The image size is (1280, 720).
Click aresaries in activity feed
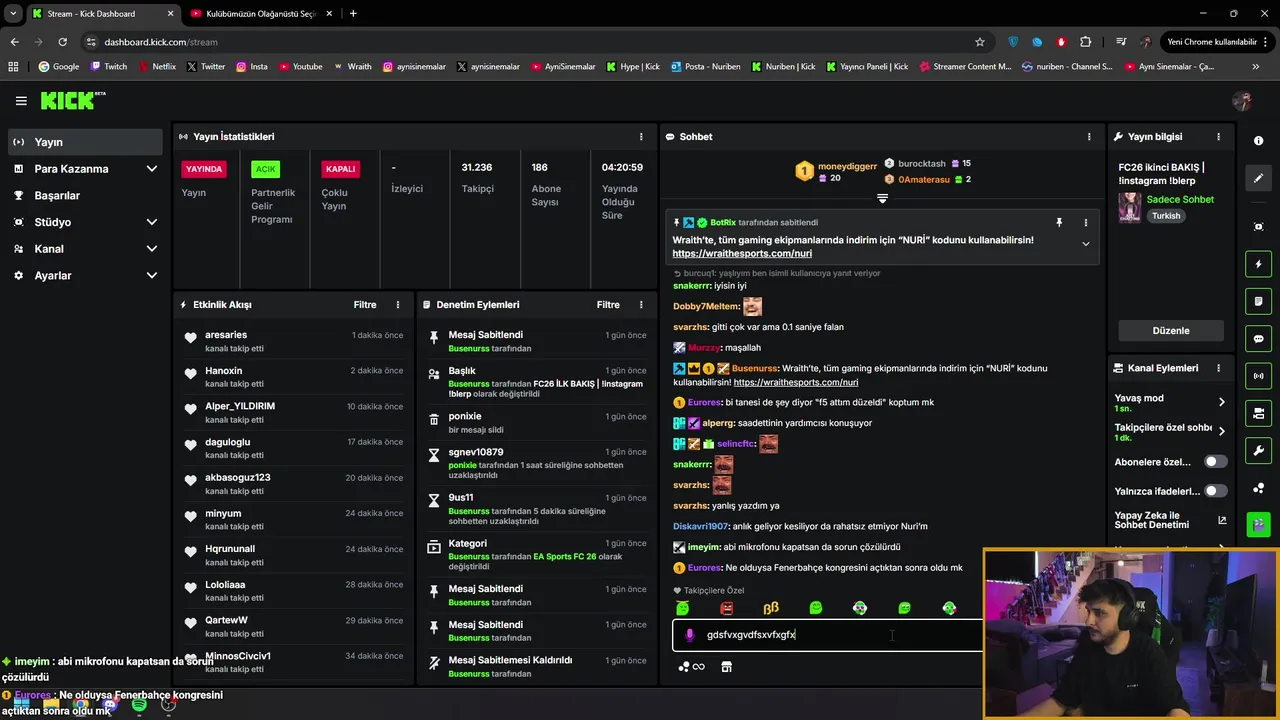[226, 335]
